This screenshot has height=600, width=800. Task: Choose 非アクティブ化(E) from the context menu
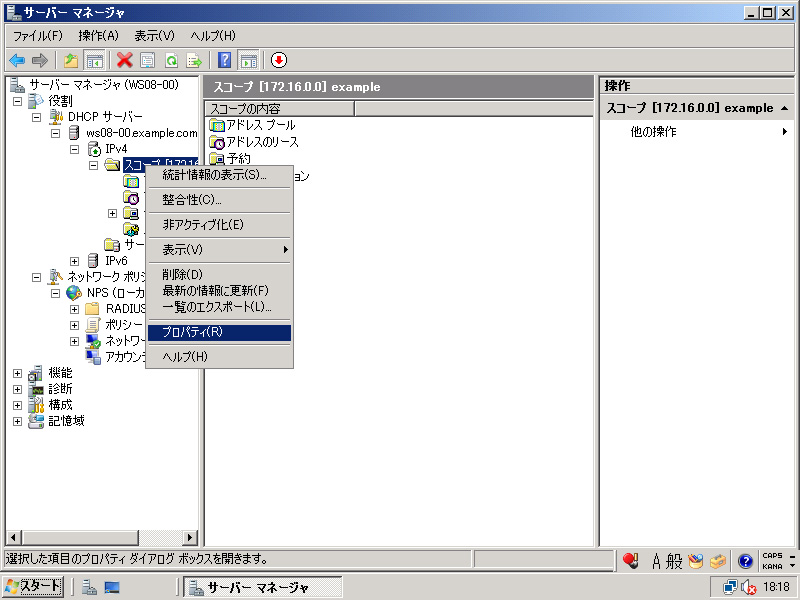(x=202, y=225)
